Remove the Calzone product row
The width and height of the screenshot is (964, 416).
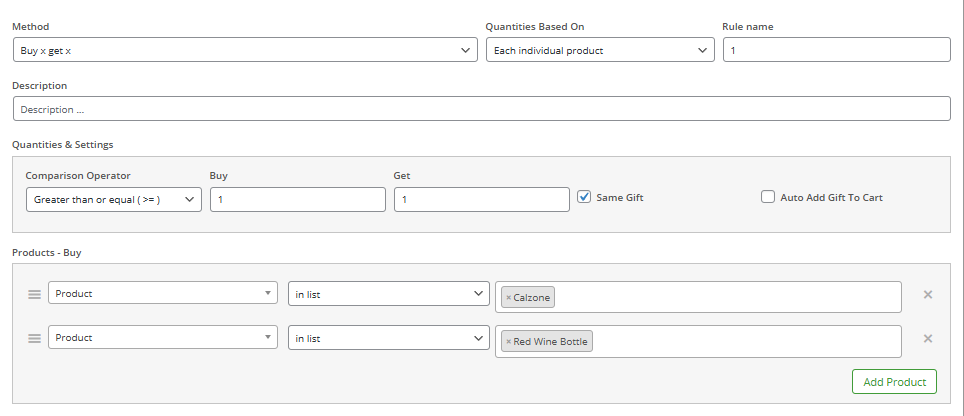click(x=928, y=294)
